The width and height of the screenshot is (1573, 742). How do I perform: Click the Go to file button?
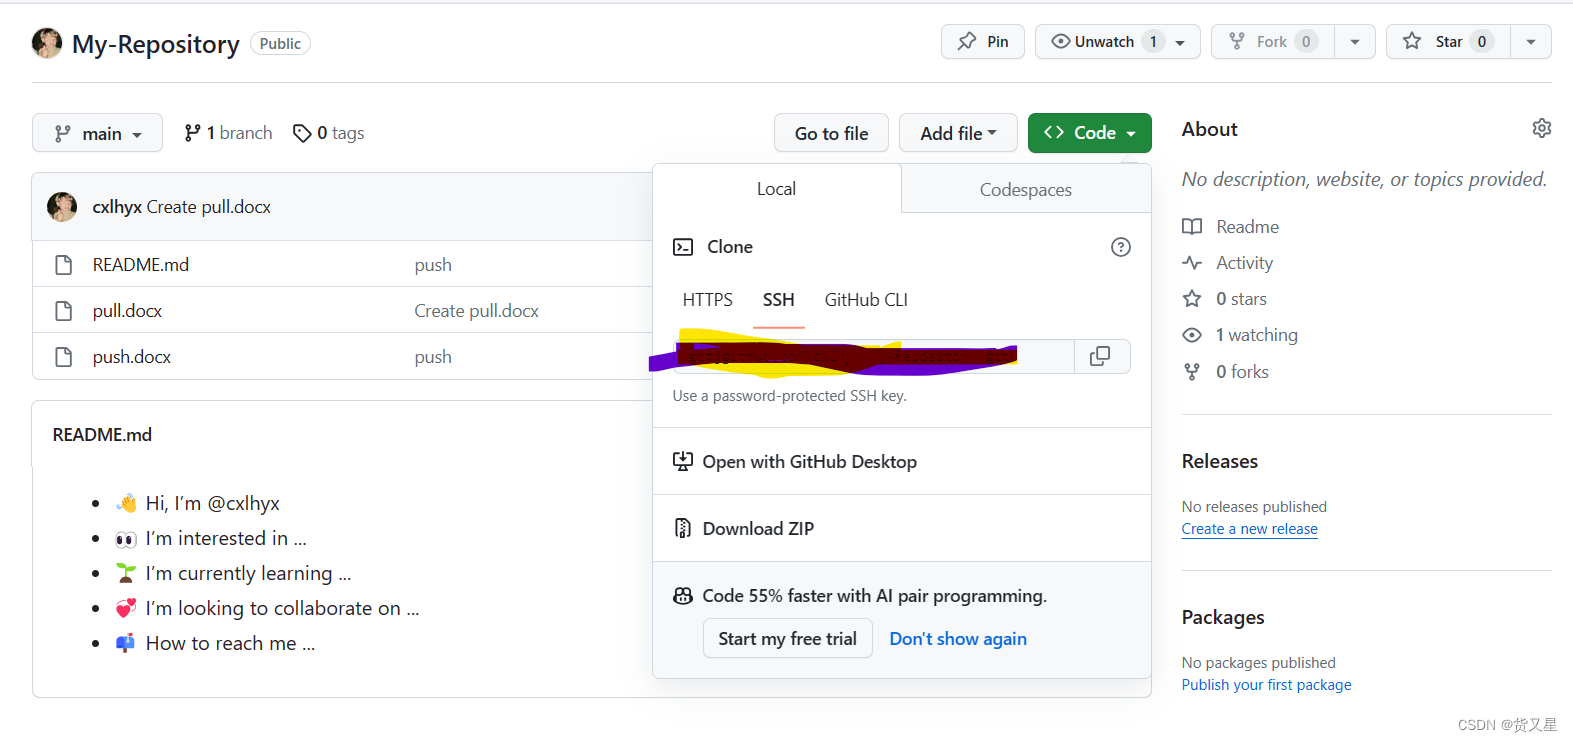pyautogui.click(x=831, y=133)
